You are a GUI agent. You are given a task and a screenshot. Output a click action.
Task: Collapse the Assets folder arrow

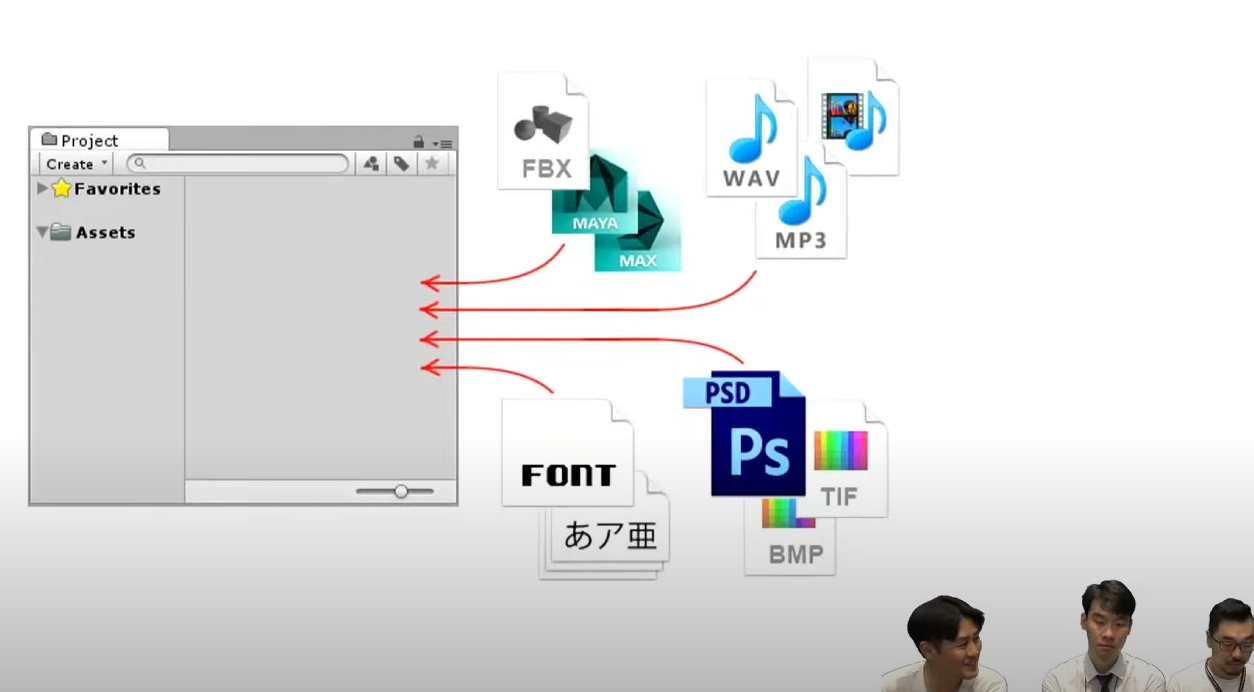coord(42,232)
